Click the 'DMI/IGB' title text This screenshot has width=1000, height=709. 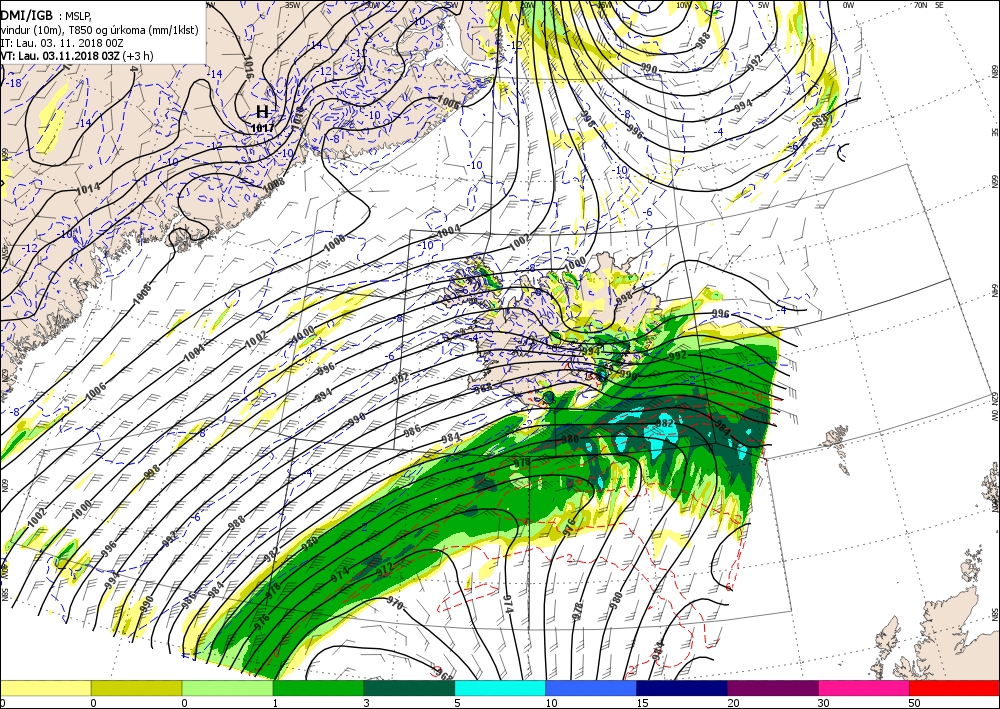click(27, 16)
